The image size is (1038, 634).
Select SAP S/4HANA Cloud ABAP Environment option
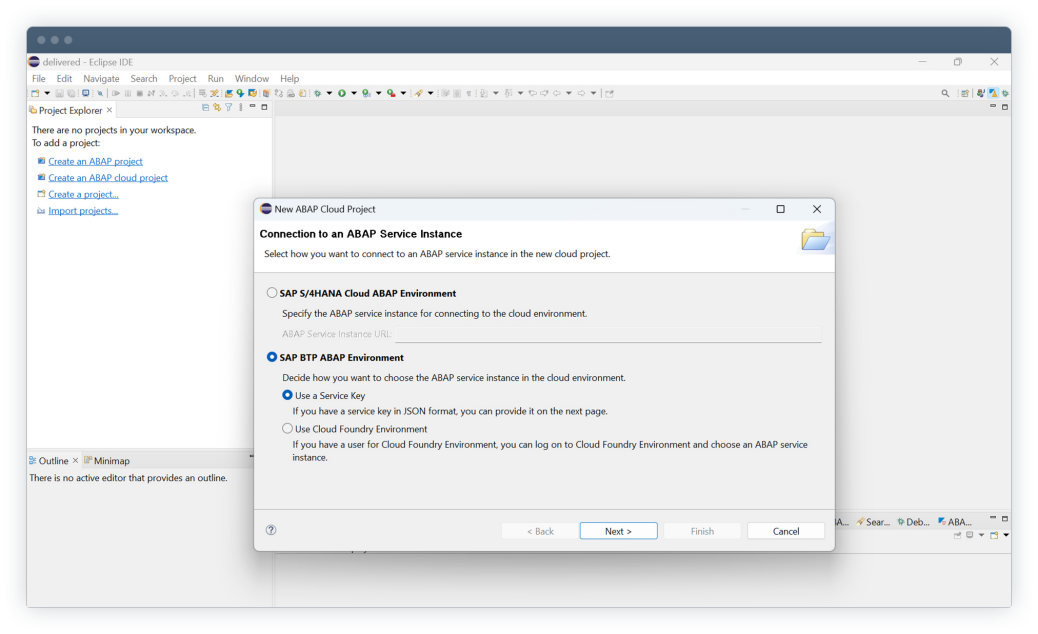(272, 294)
